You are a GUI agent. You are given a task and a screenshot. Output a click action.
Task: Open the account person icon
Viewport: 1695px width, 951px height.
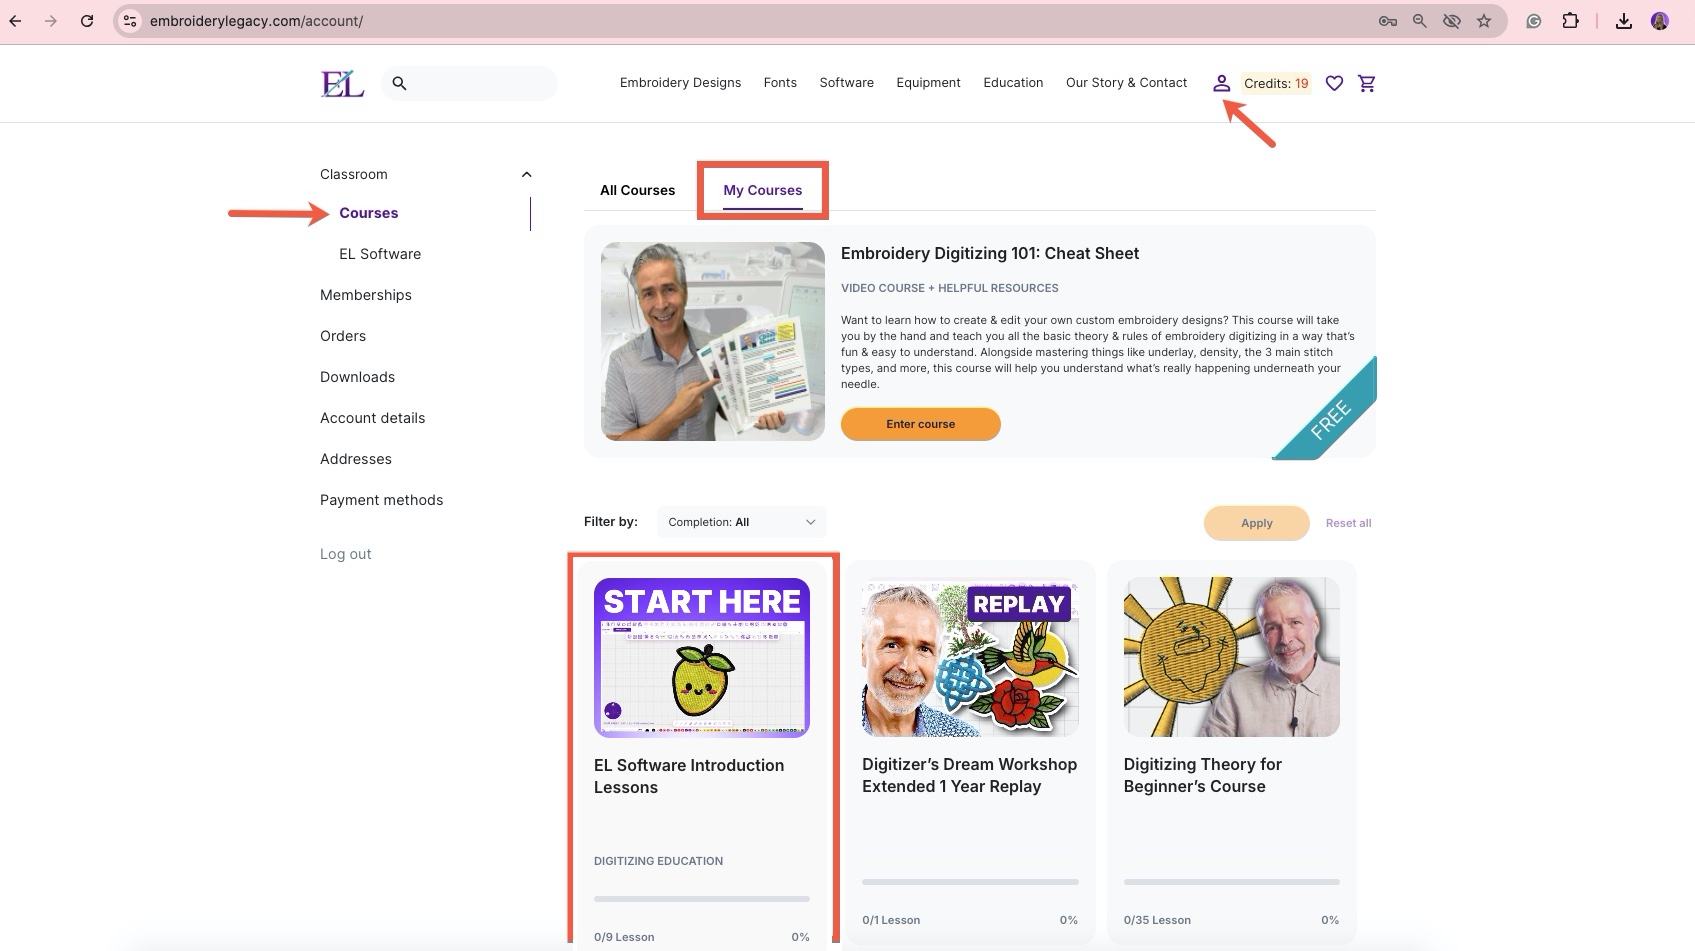(x=1221, y=83)
